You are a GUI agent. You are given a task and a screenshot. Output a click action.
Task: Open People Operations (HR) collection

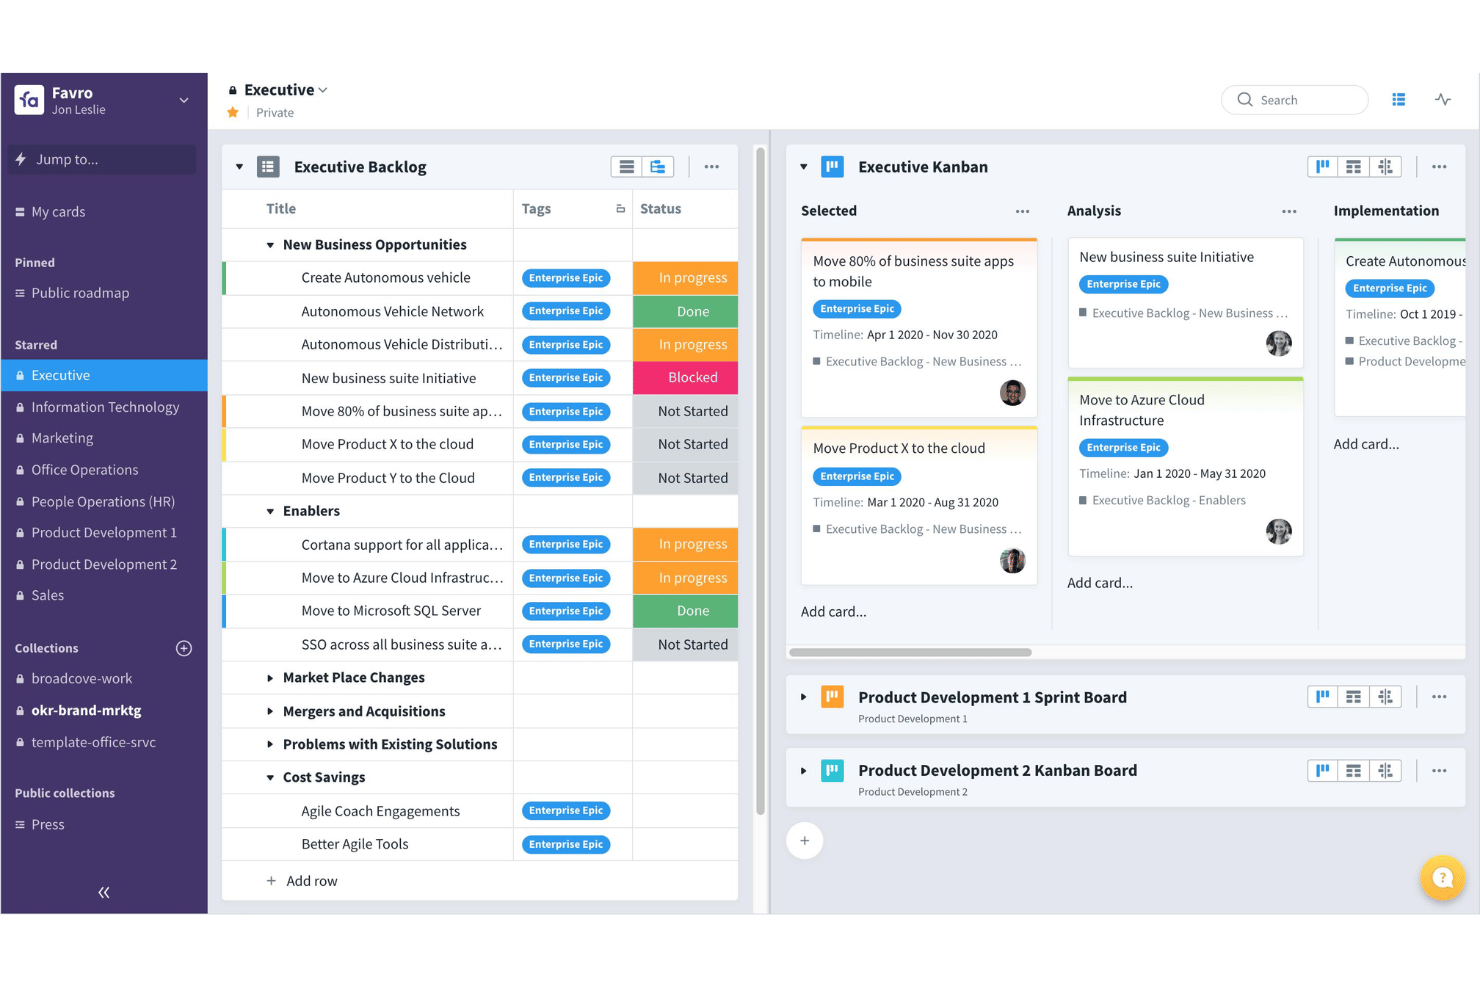pyautogui.click(x=103, y=502)
